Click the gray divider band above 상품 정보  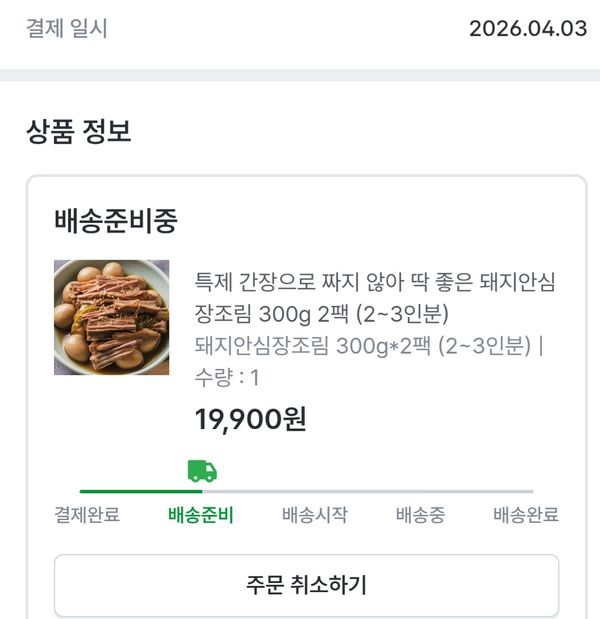pyautogui.click(x=300, y=76)
